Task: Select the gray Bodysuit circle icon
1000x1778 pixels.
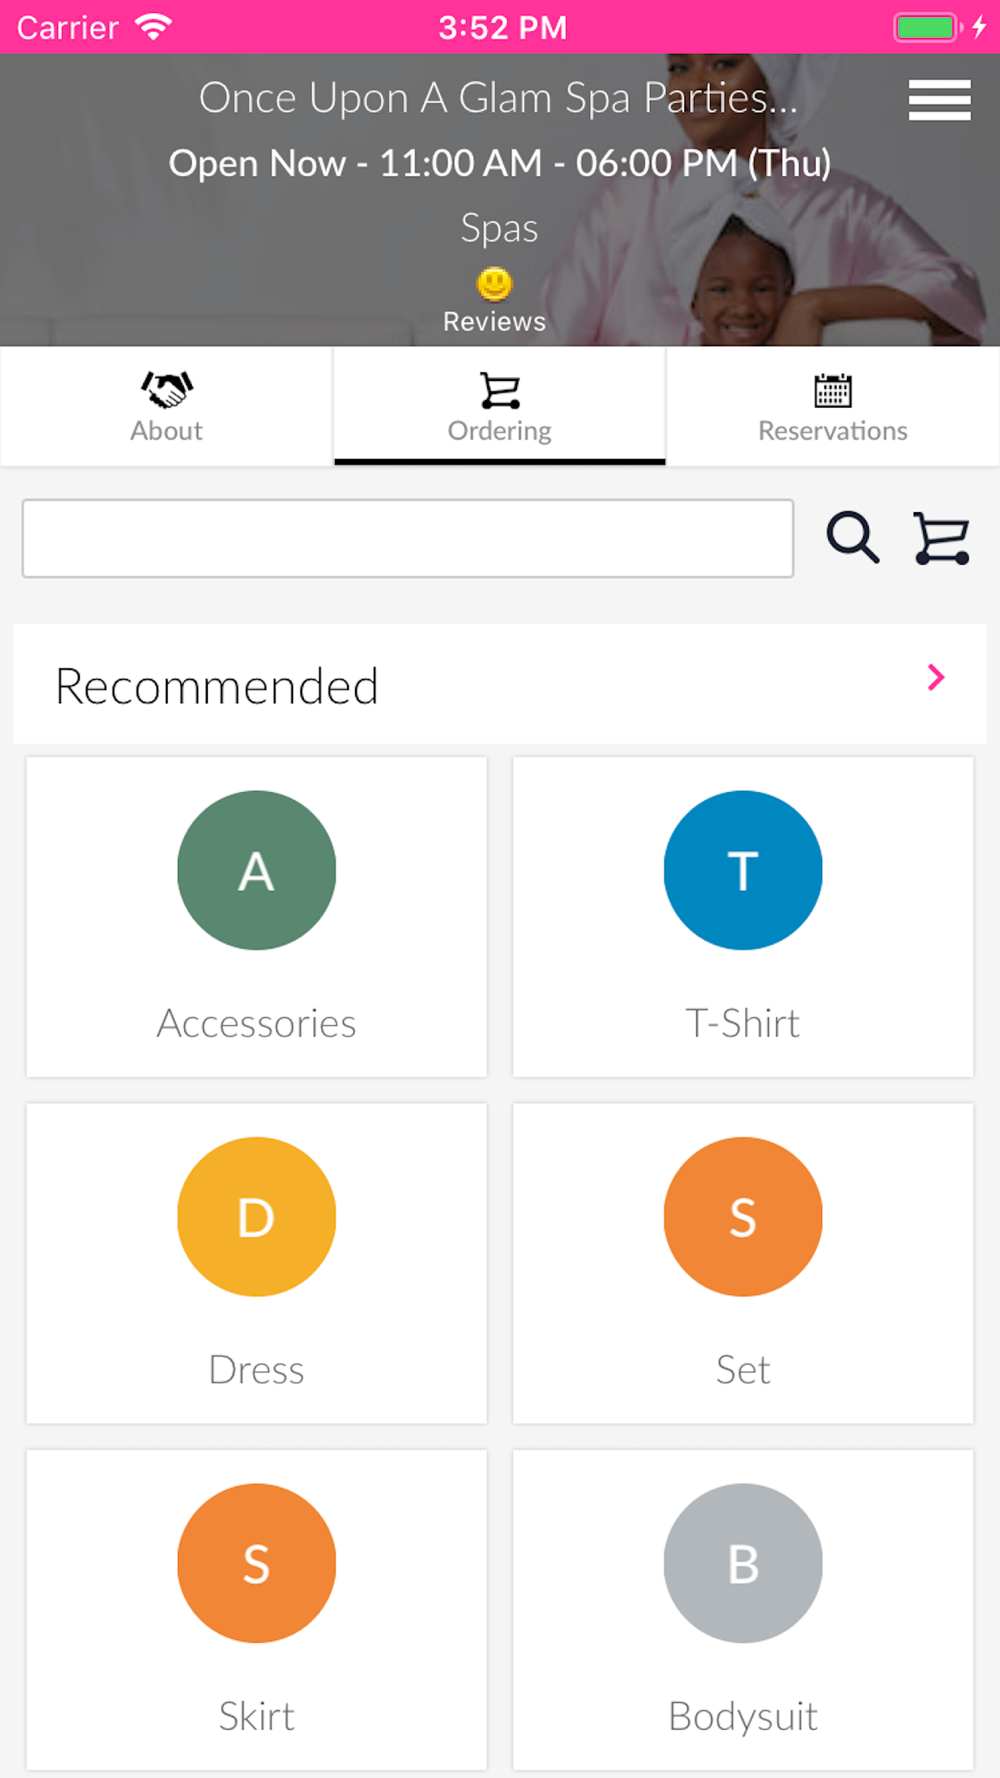Action: coord(743,1563)
